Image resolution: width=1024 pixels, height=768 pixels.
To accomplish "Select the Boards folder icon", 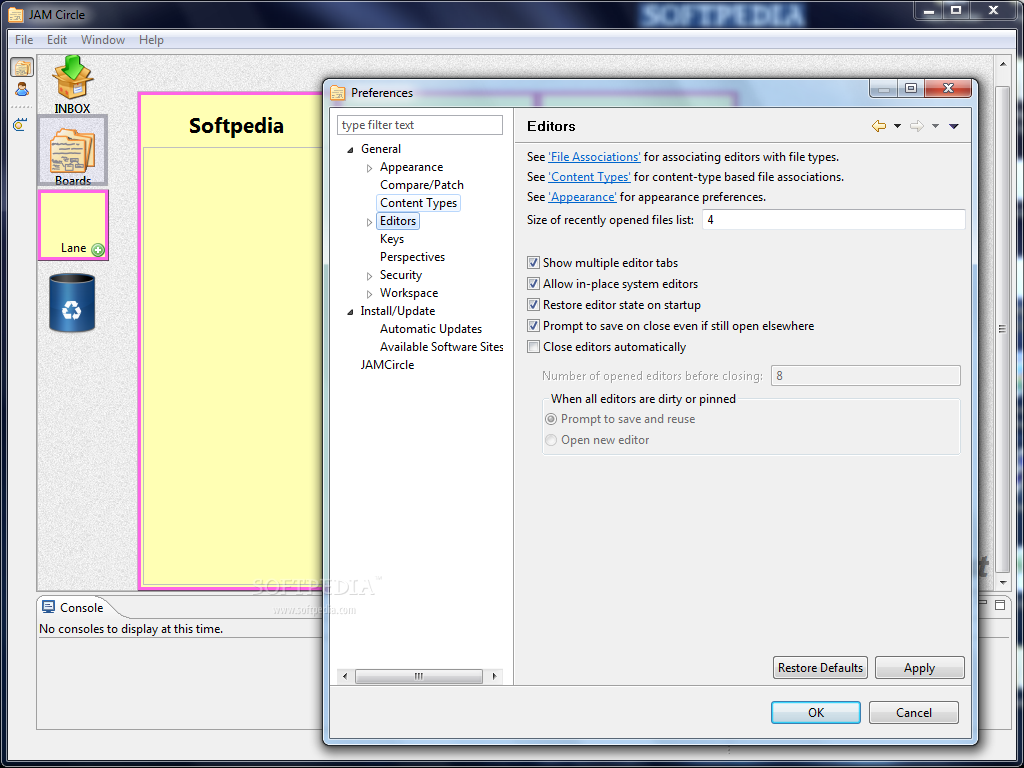I will tap(72, 150).
